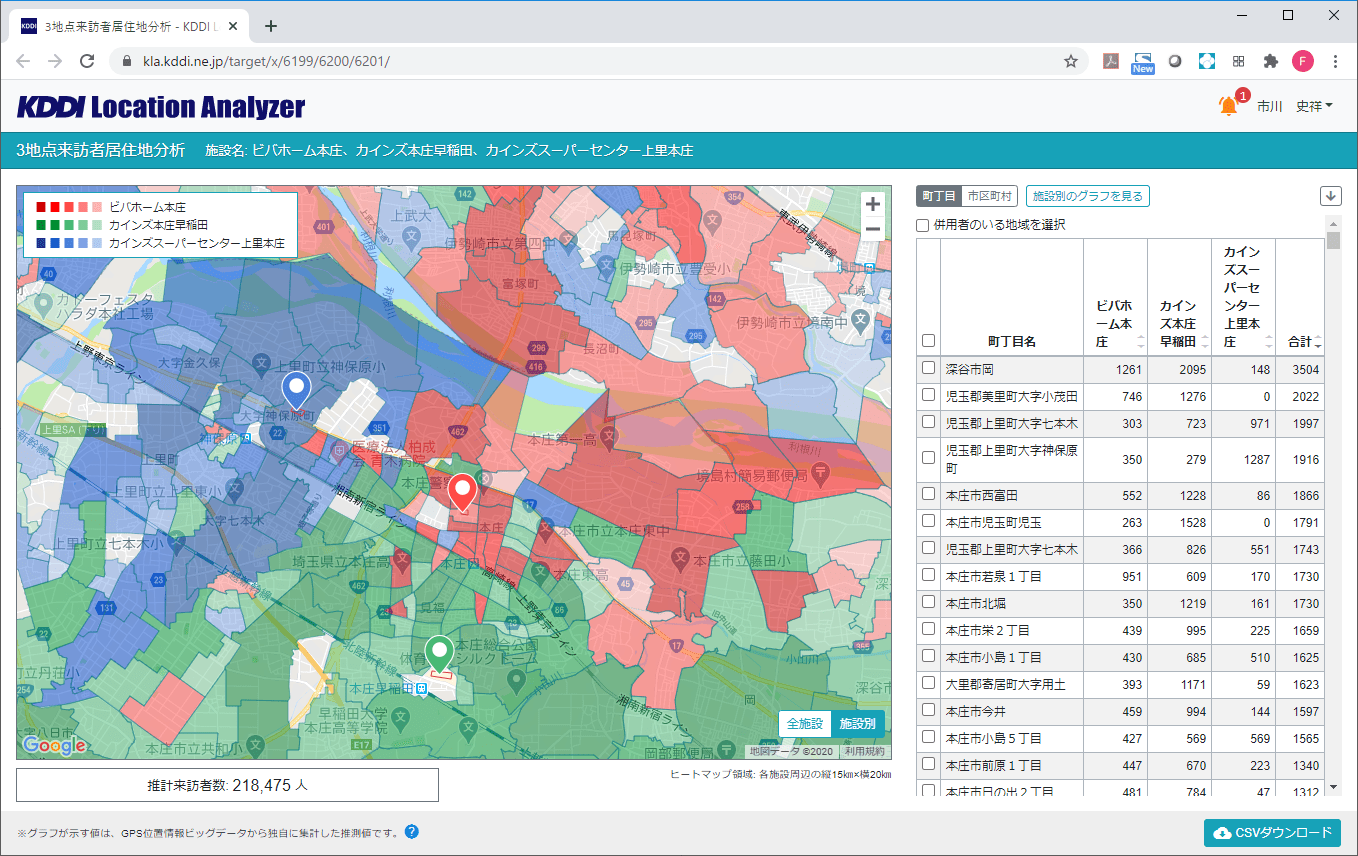Click the 市川 username
Image resolution: width=1358 pixels, height=856 pixels.
point(1269,106)
